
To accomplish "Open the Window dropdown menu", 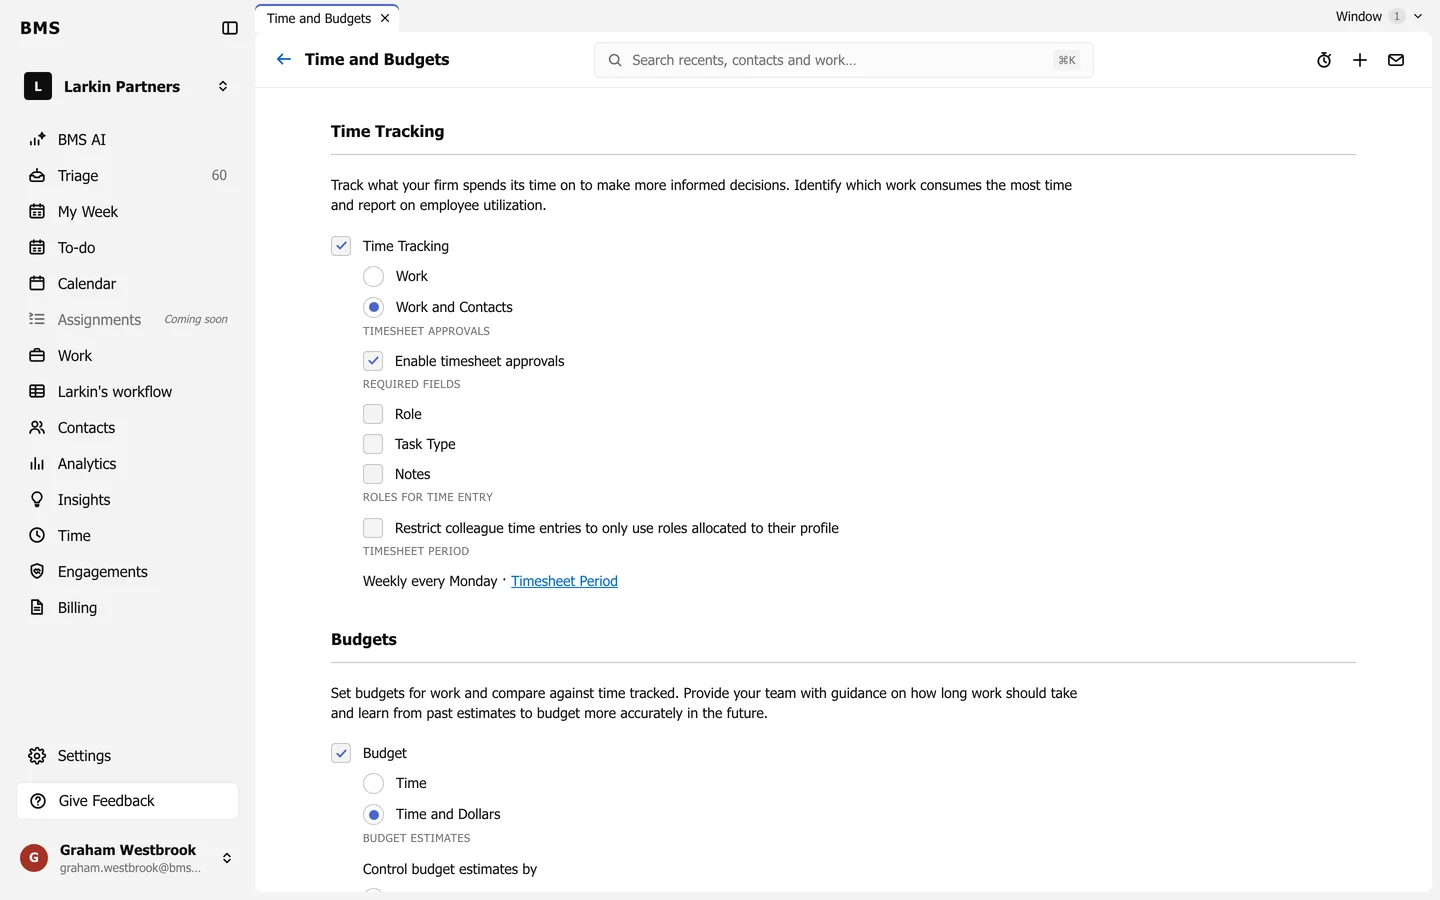I will pos(1379,16).
